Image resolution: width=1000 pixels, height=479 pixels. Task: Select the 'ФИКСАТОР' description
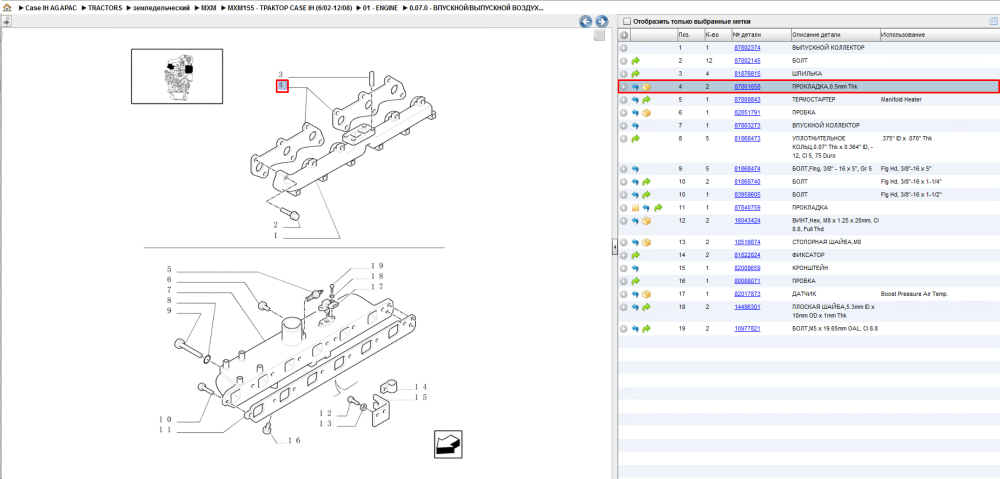[x=807, y=255]
